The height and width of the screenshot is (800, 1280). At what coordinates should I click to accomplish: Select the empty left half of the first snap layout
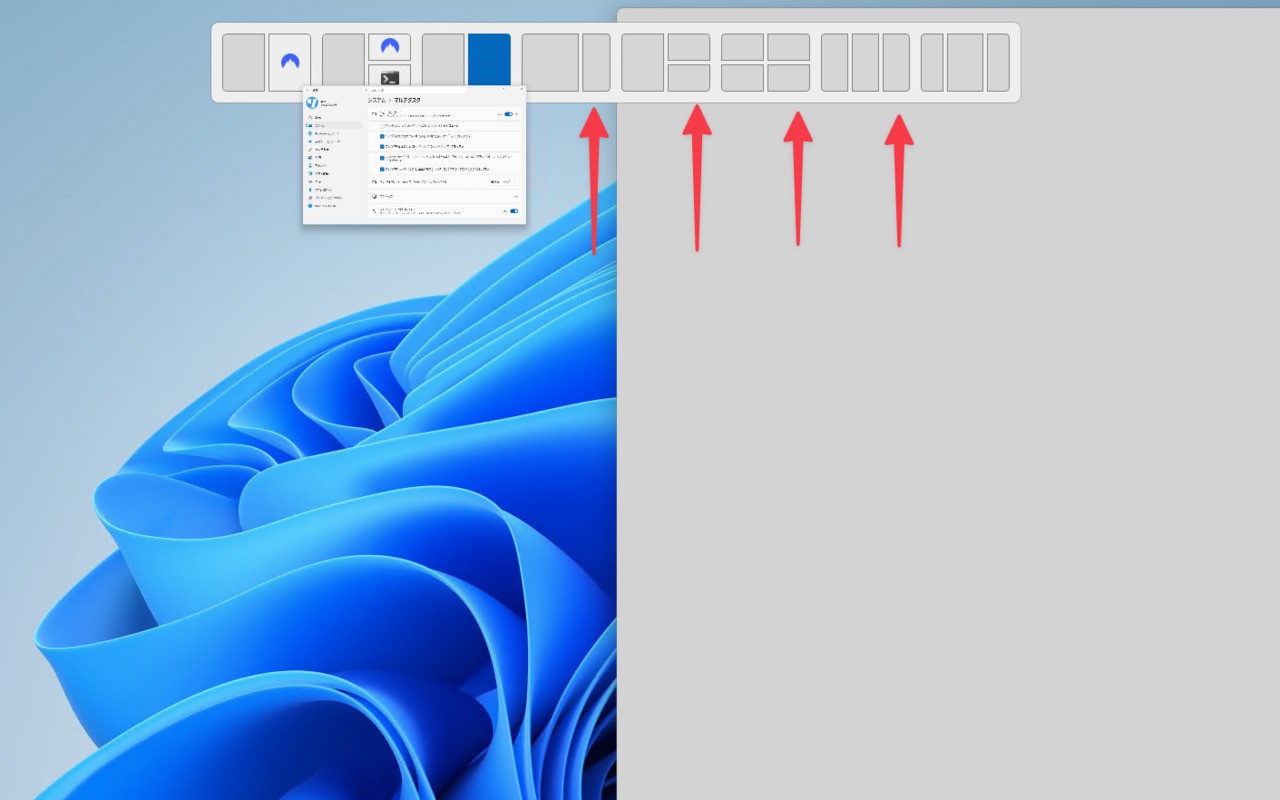(x=243, y=62)
